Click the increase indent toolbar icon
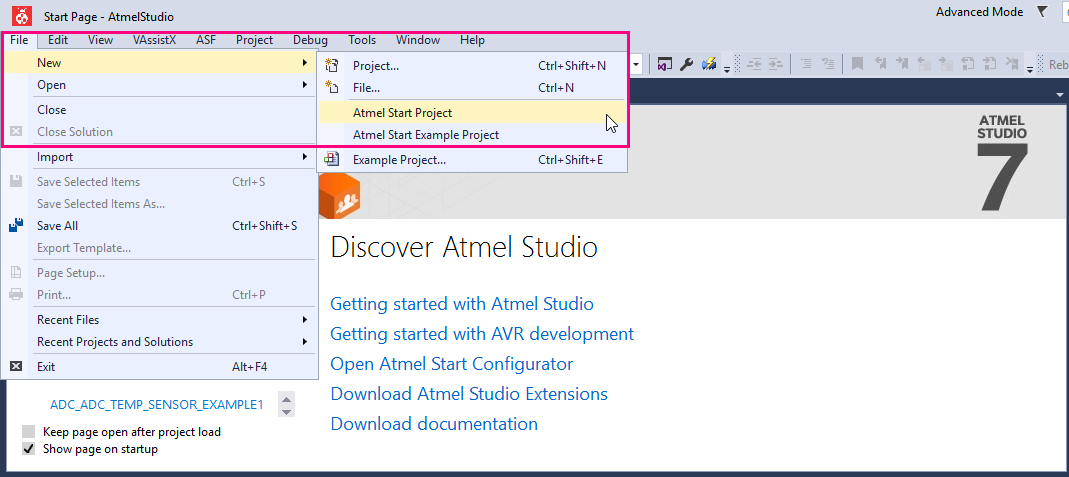The width and height of the screenshot is (1069, 477). coord(776,64)
